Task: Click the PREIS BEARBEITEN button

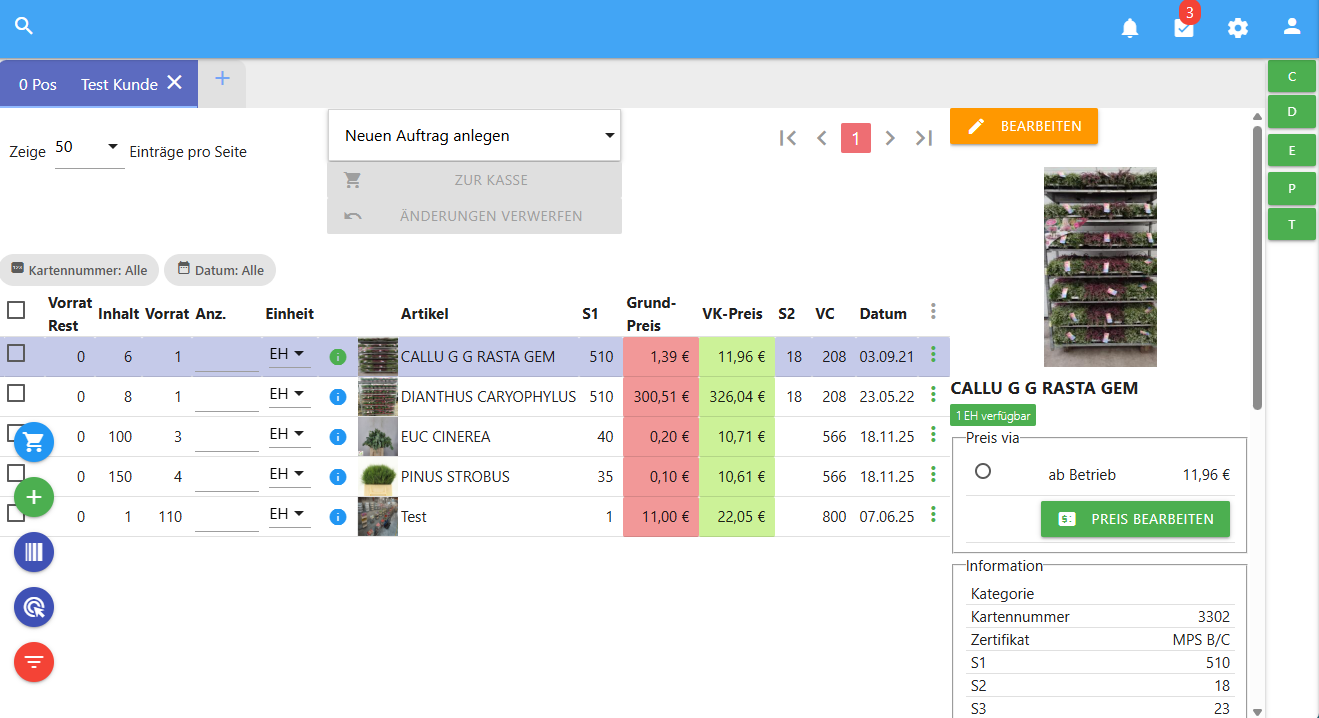Action: tap(1135, 519)
